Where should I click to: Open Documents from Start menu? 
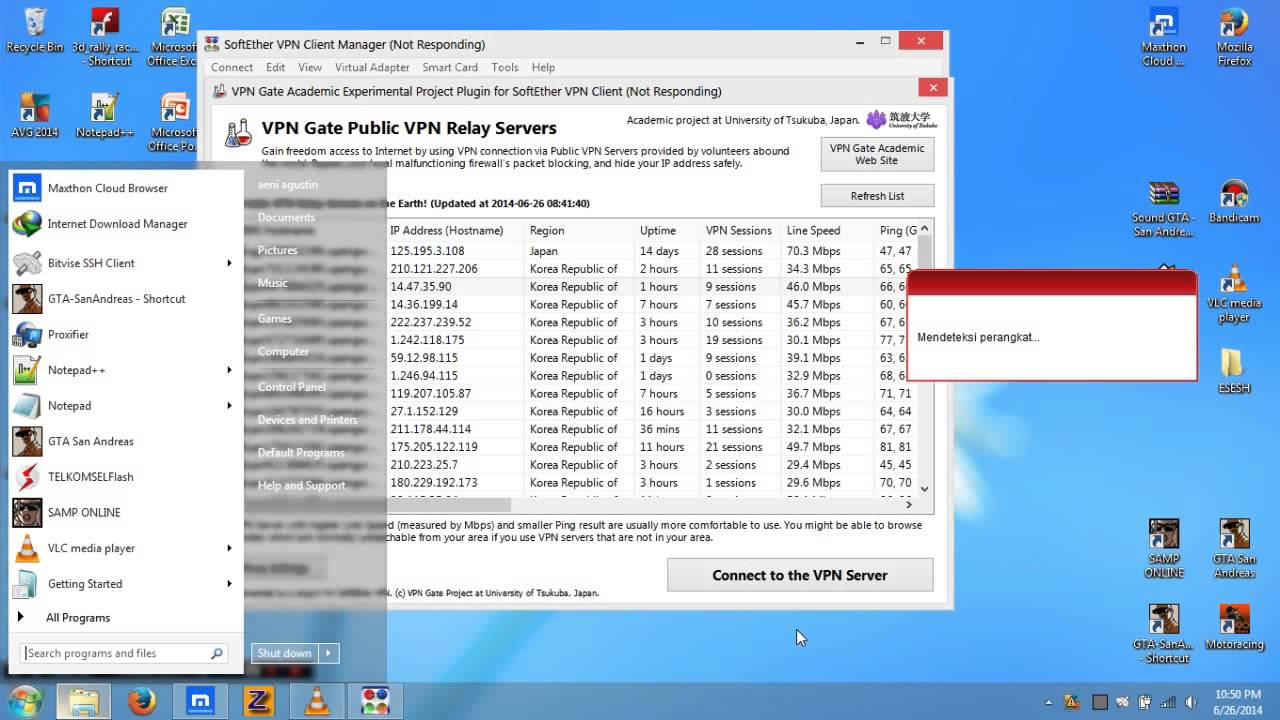[286, 217]
